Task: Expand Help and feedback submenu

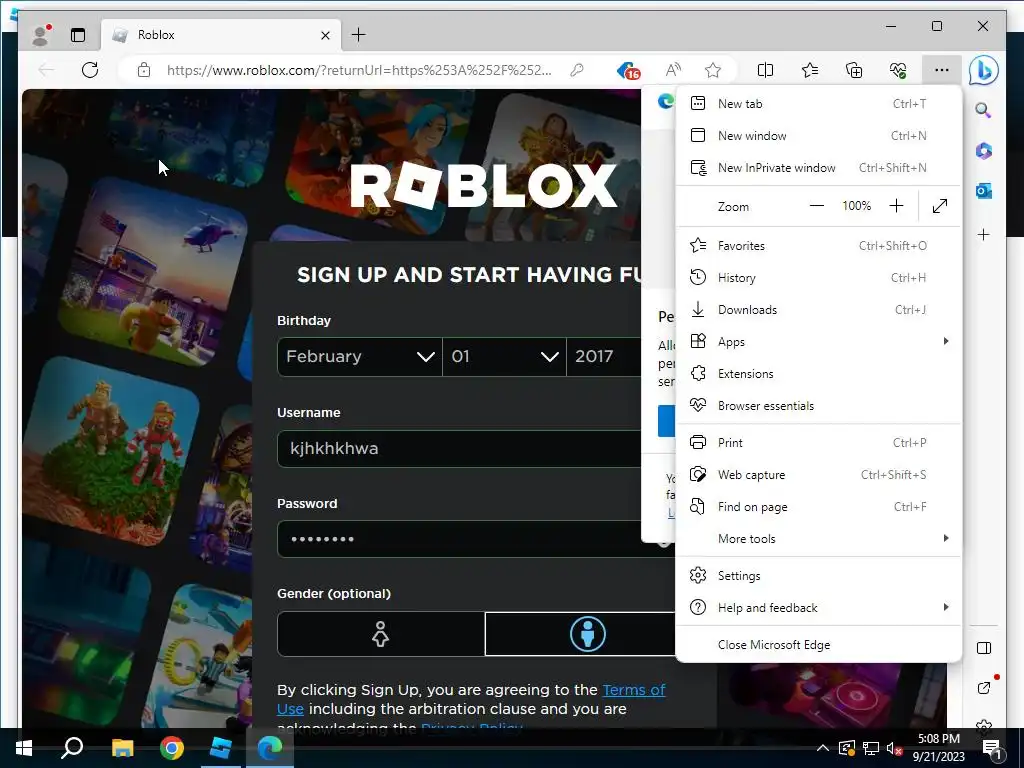Action: pyautogui.click(x=818, y=607)
